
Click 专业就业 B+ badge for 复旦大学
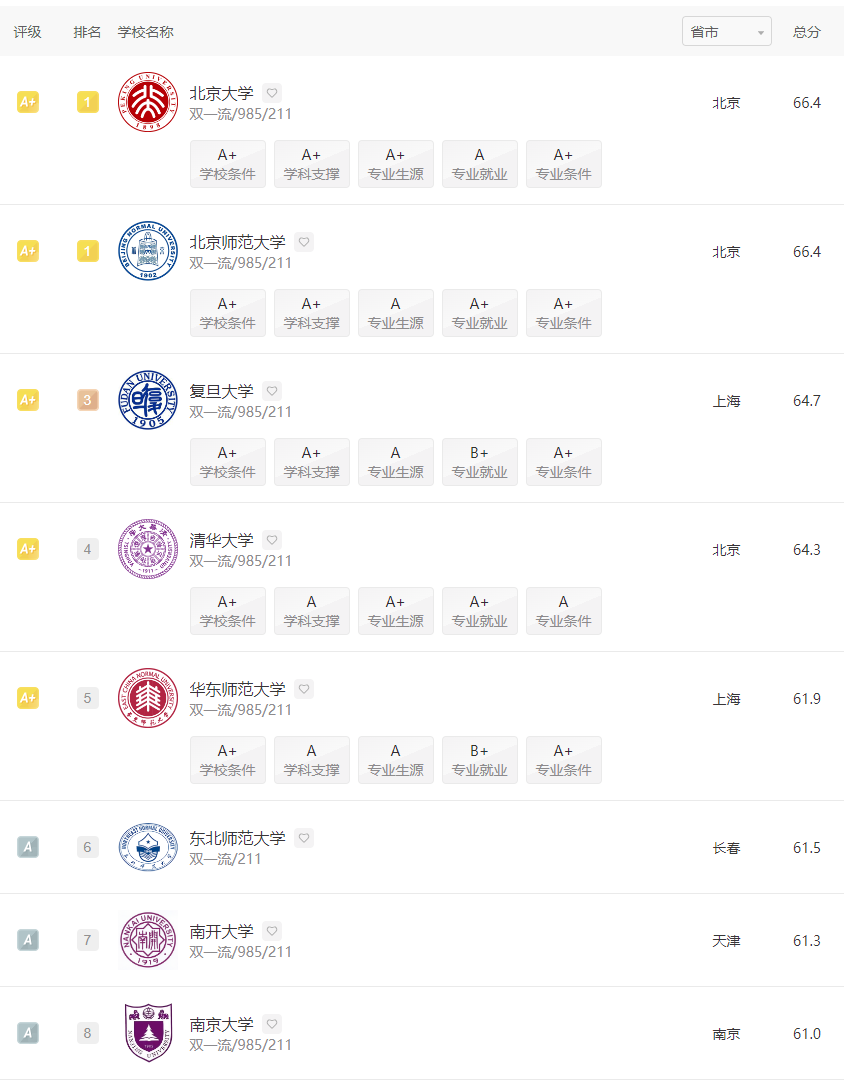pos(480,462)
